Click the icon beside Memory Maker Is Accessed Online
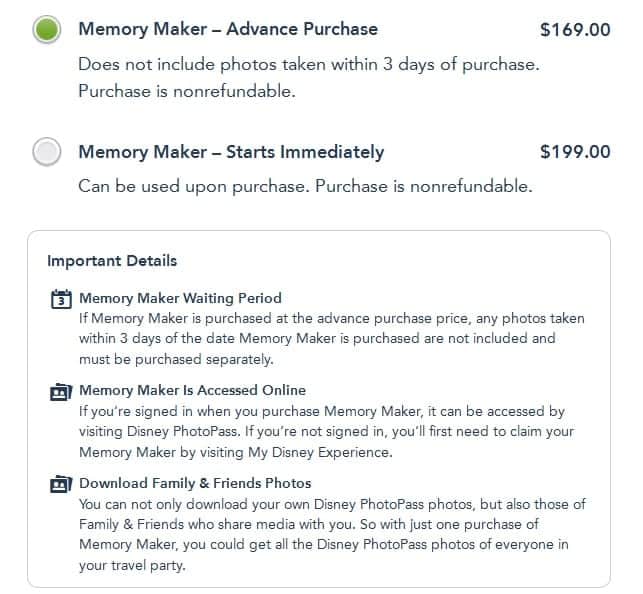Viewport: 643px width, 594px height. pyautogui.click(x=60, y=391)
